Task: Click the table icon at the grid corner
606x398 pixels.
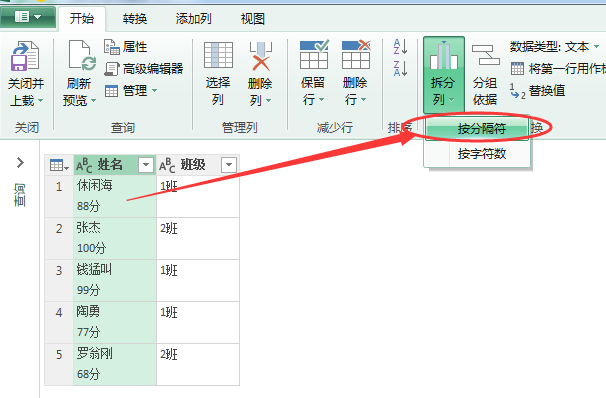Action: pyautogui.click(x=59, y=165)
